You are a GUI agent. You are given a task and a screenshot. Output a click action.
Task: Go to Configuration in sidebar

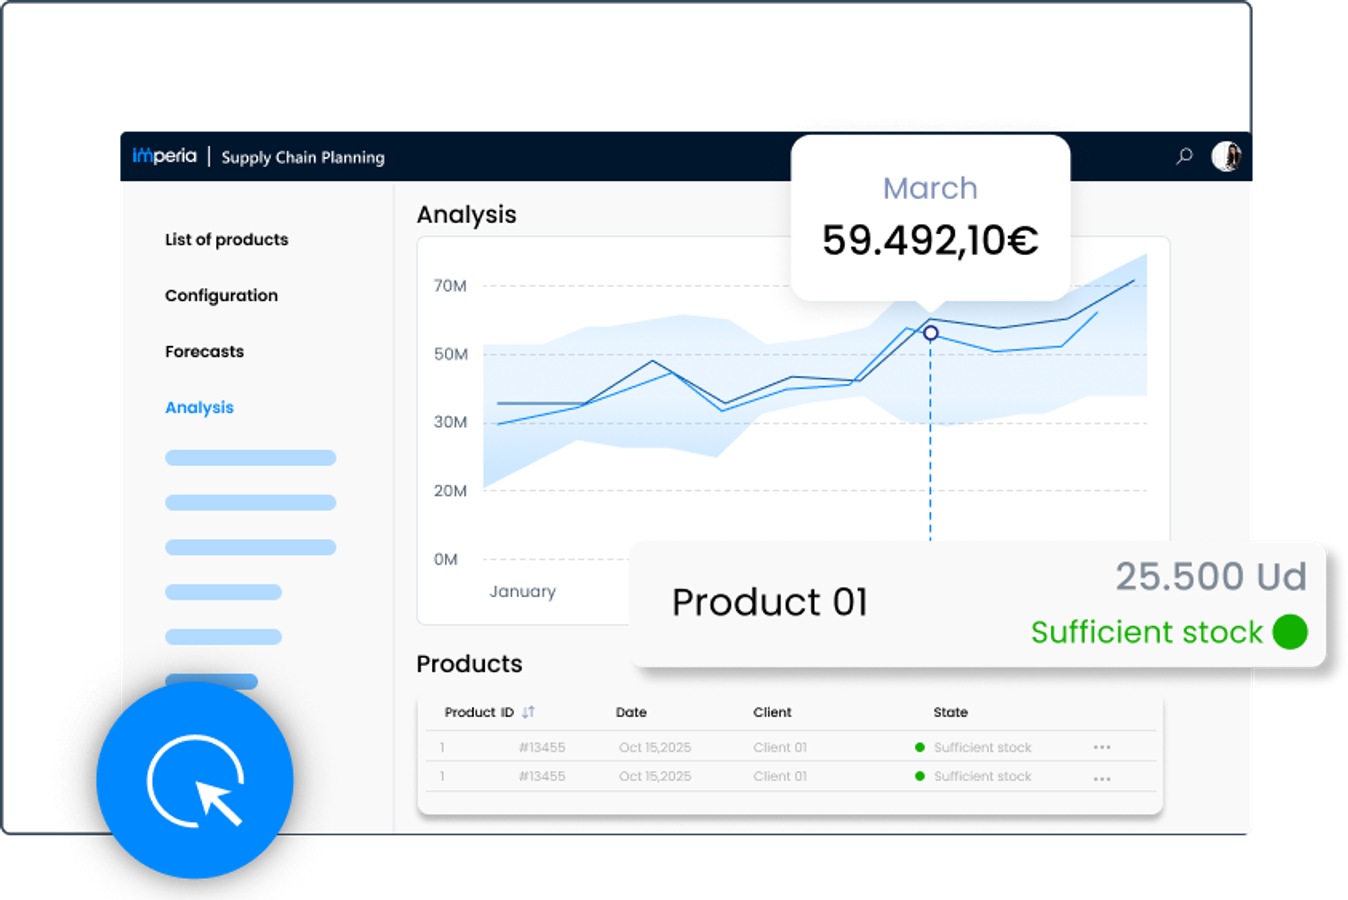coord(221,296)
